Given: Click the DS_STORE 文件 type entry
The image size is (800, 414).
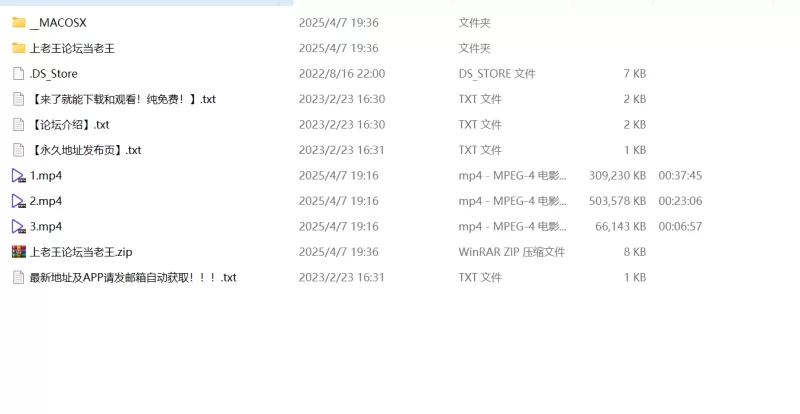Looking at the screenshot, I should (x=497, y=74).
